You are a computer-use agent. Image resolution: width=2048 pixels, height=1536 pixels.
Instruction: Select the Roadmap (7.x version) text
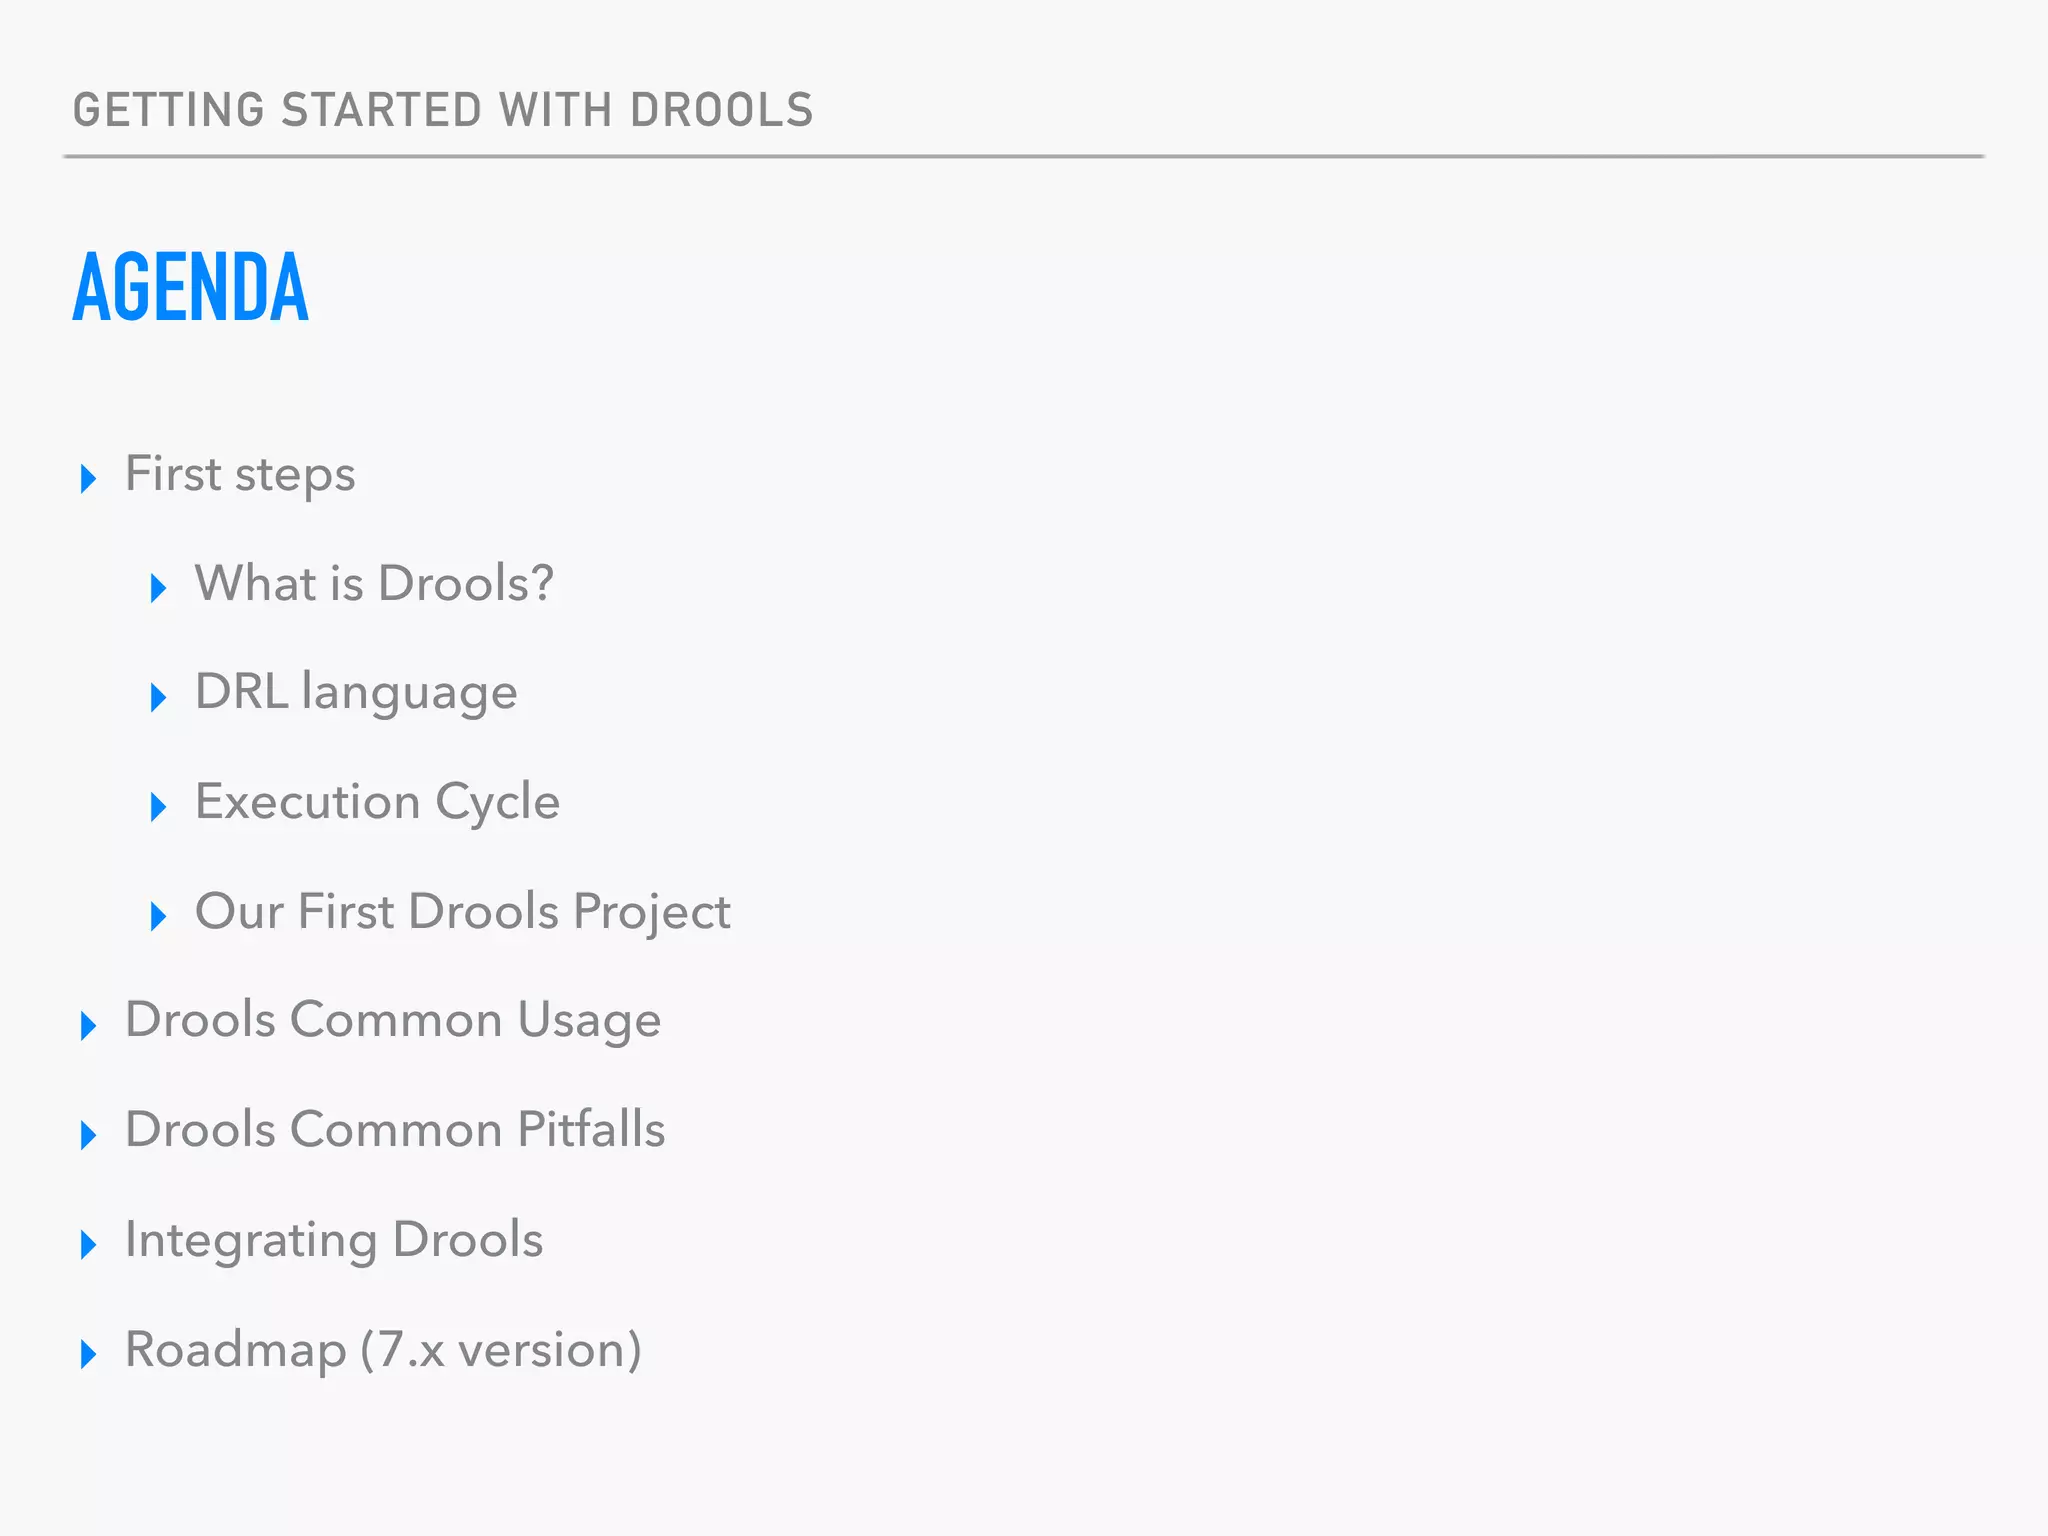tap(383, 1349)
